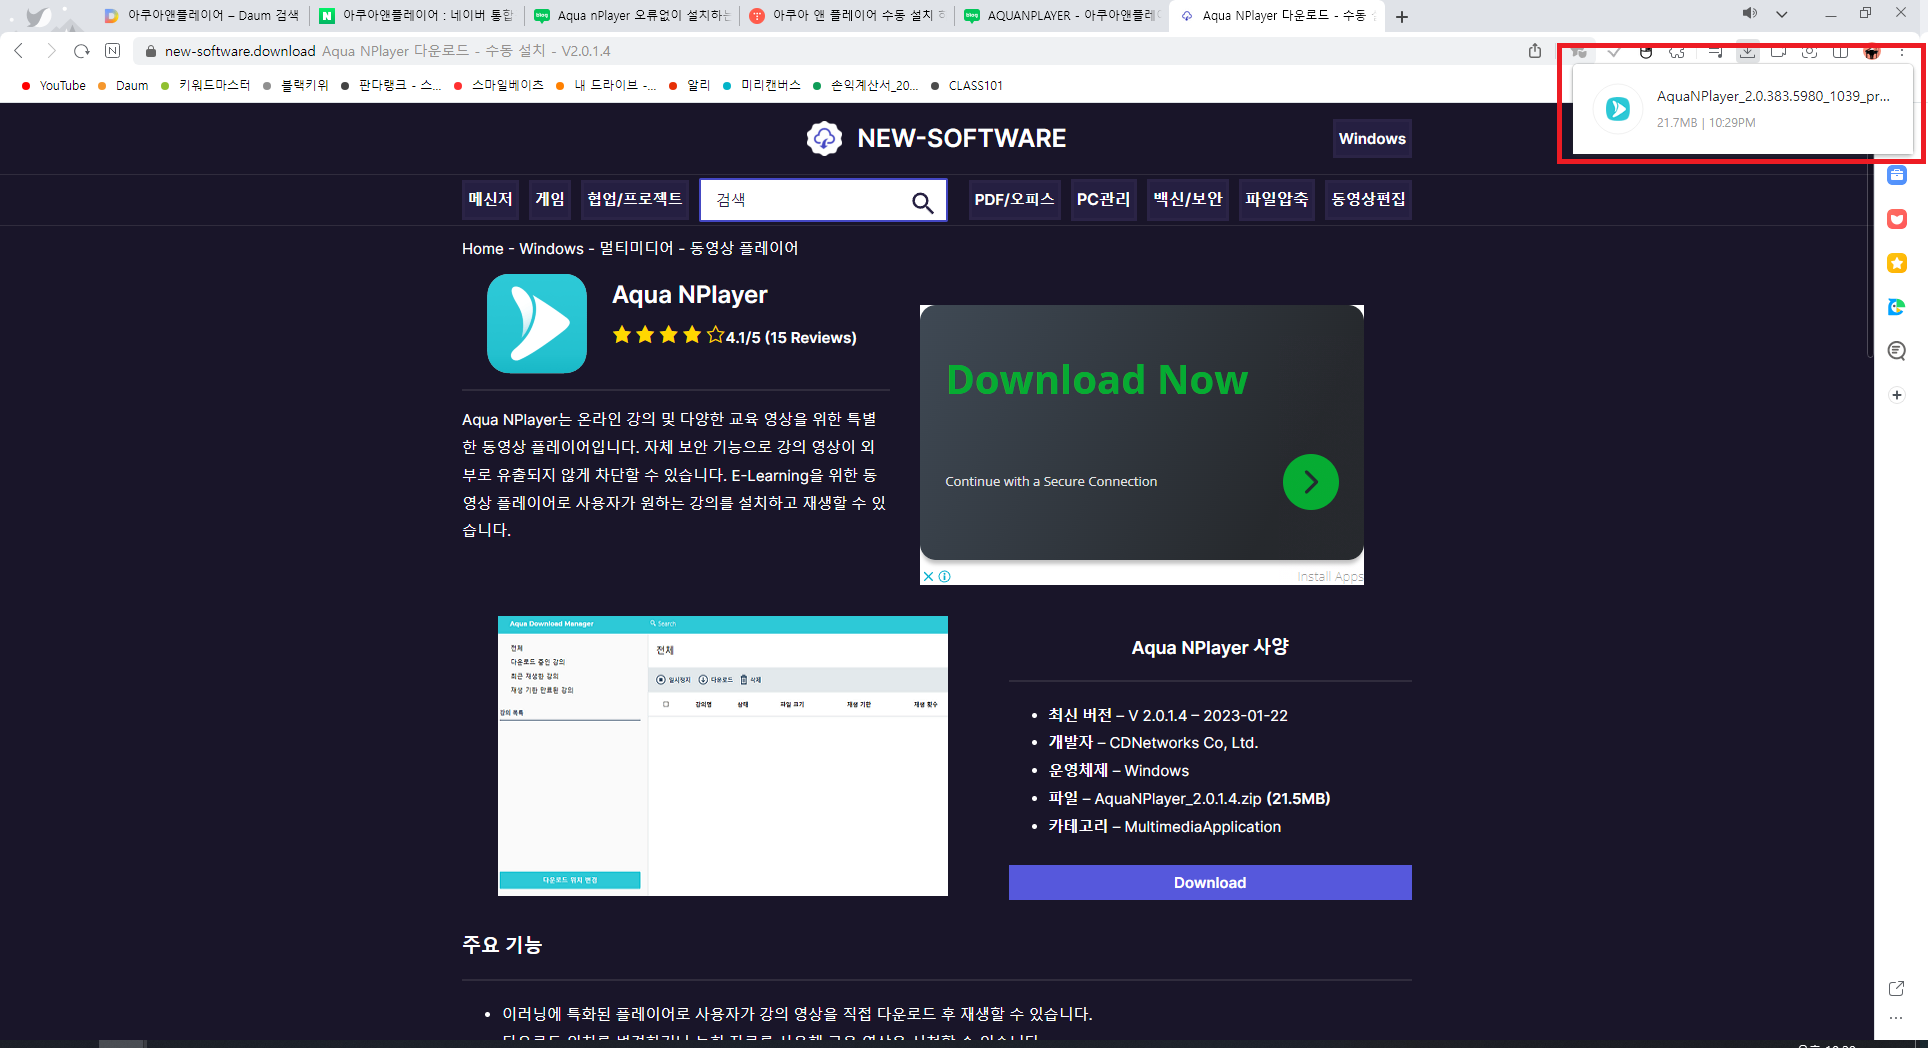The image size is (1928, 1048).
Task: Open the 내 드라이브 bookmark
Action: tap(606, 85)
